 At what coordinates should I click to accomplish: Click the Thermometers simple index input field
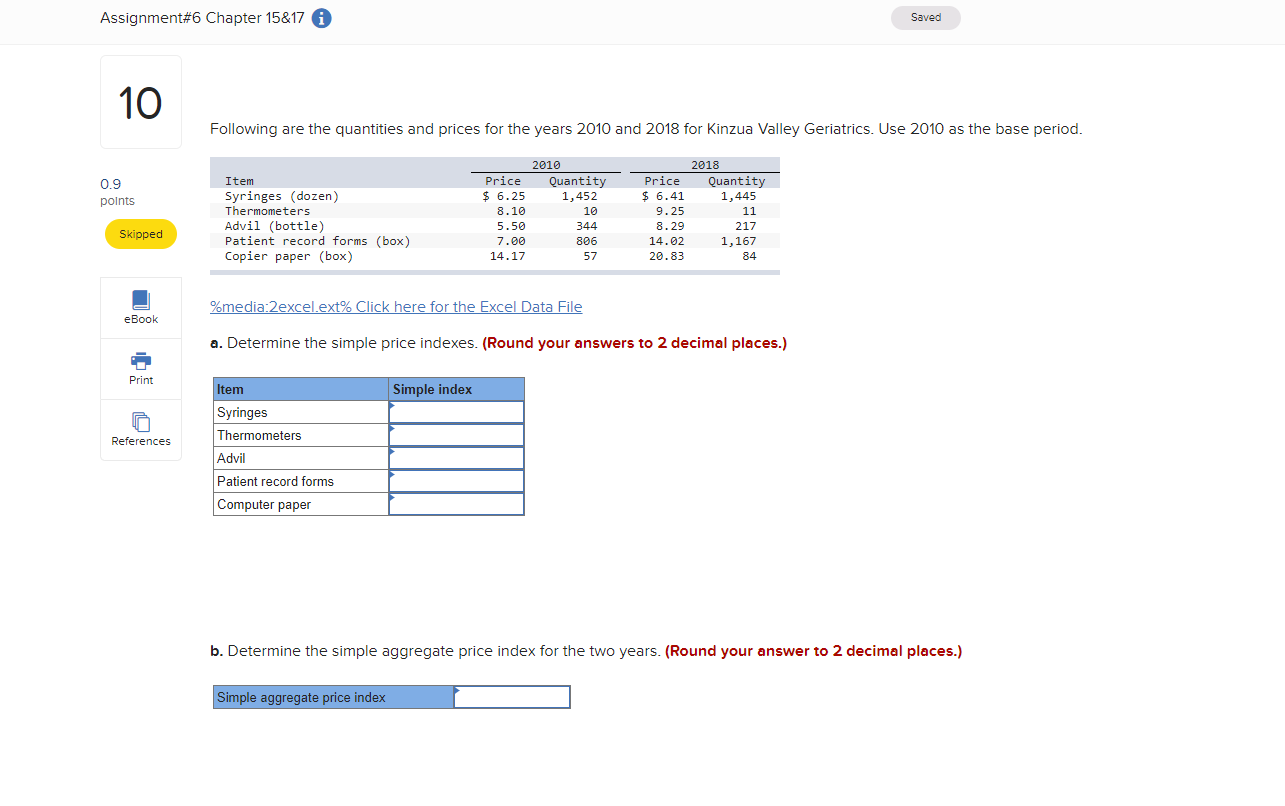(x=460, y=434)
